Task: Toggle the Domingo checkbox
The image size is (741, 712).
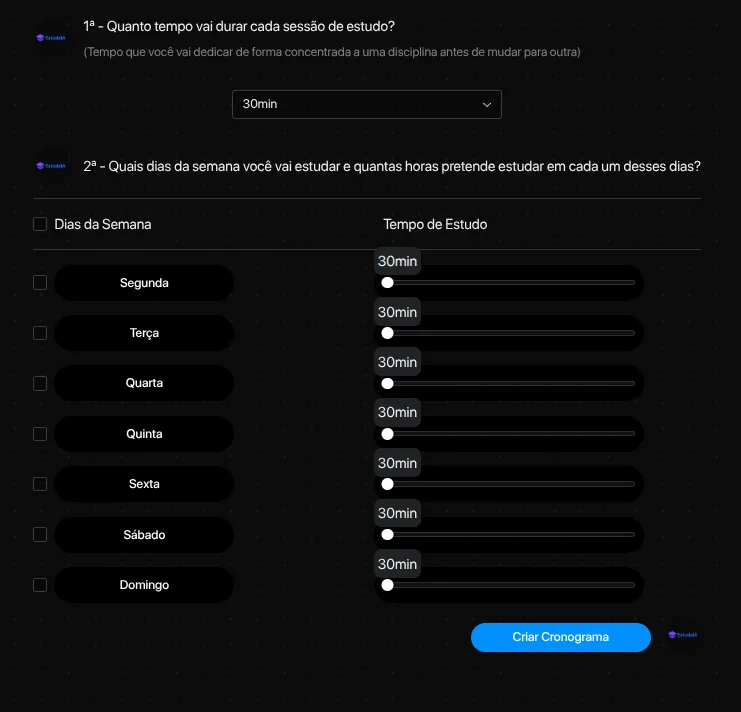Action: [x=40, y=585]
